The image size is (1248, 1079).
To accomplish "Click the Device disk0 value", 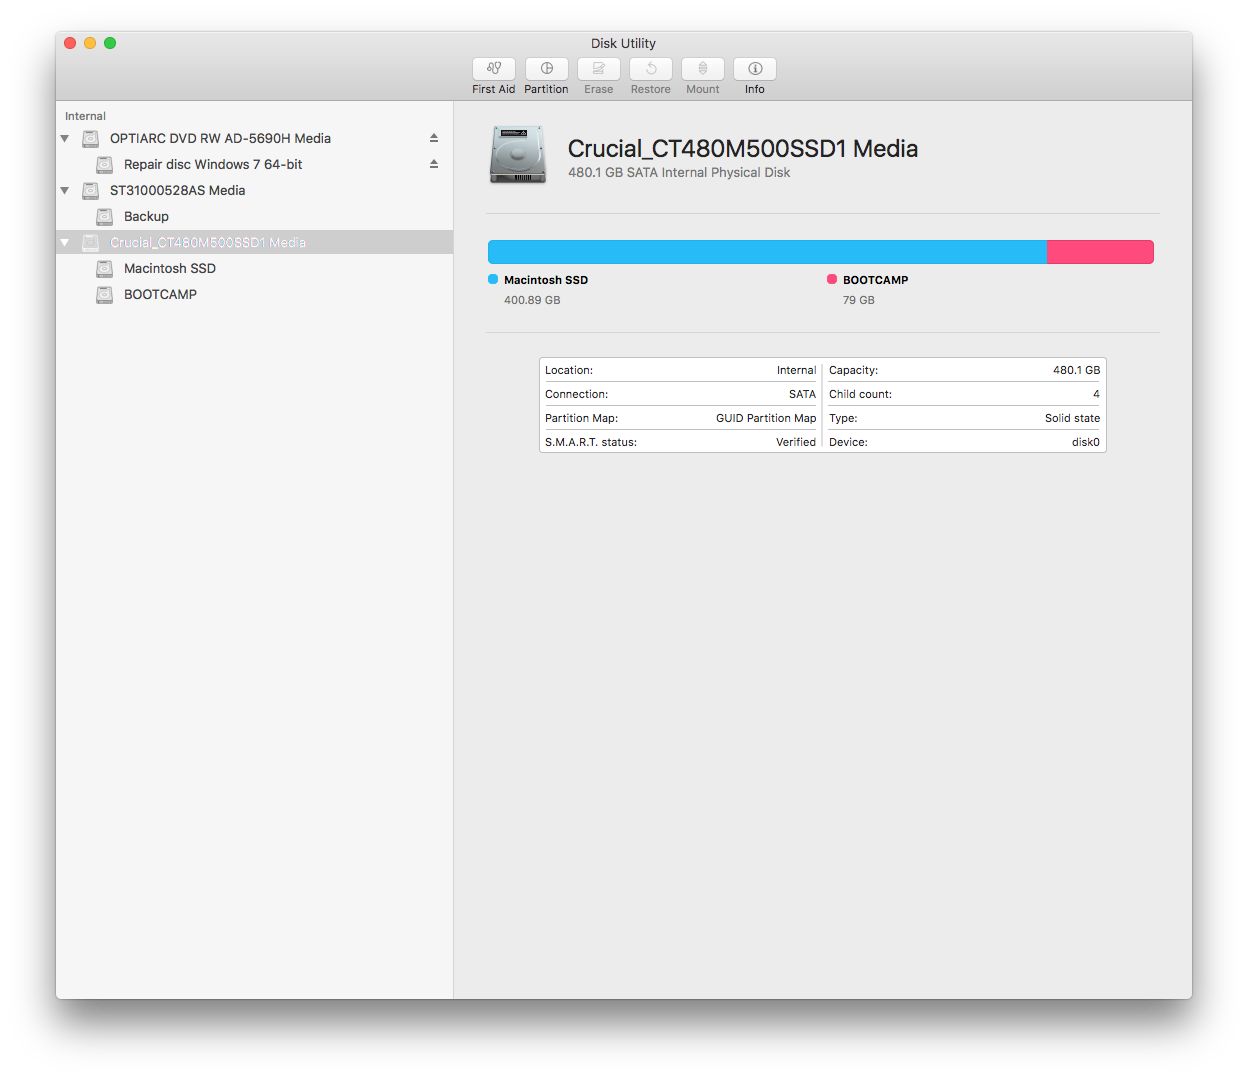I will pos(1086,442).
